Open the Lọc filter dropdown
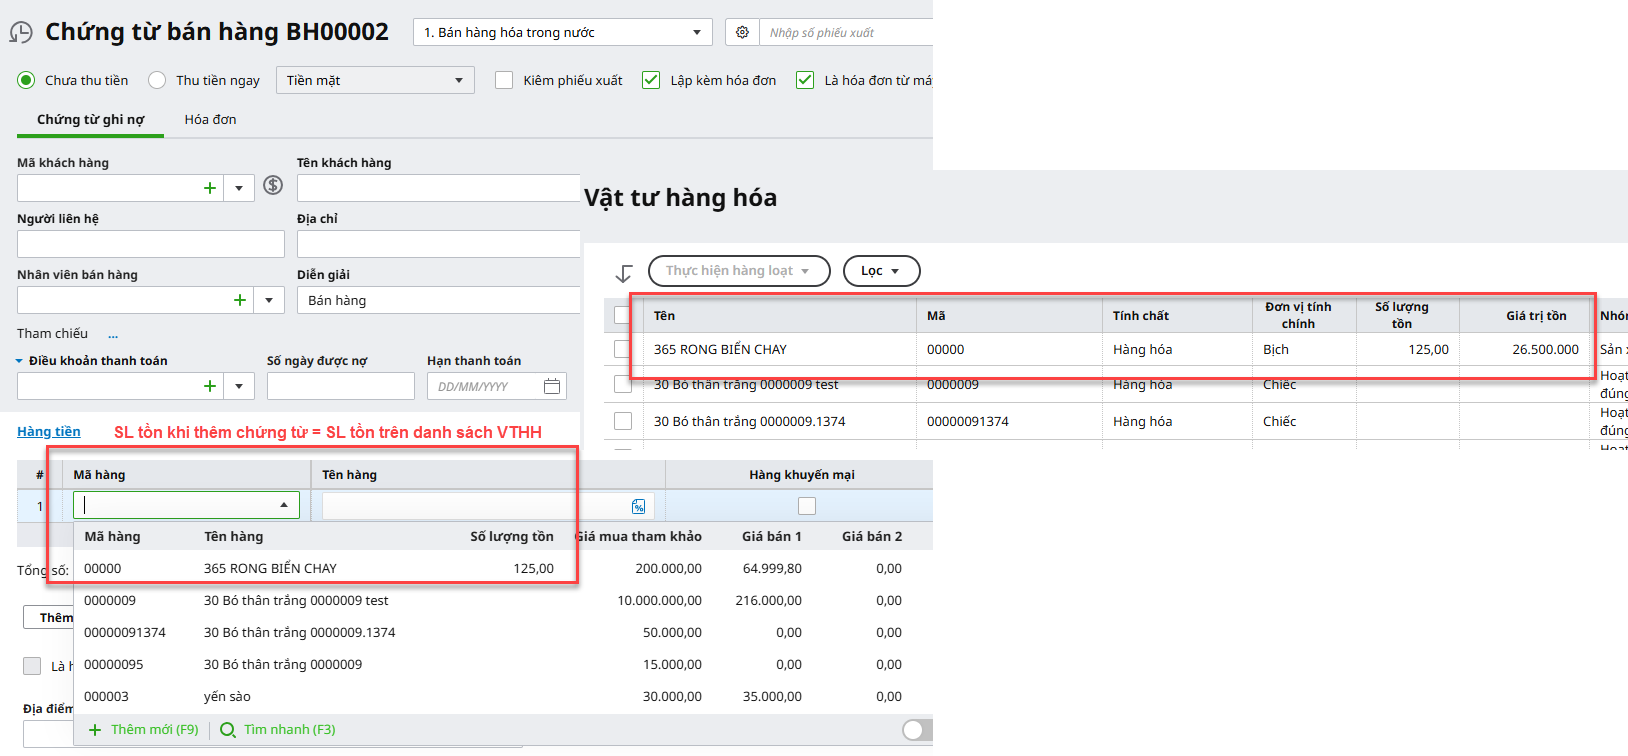Image resolution: width=1628 pixels, height=756 pixels. coord(881,271)
